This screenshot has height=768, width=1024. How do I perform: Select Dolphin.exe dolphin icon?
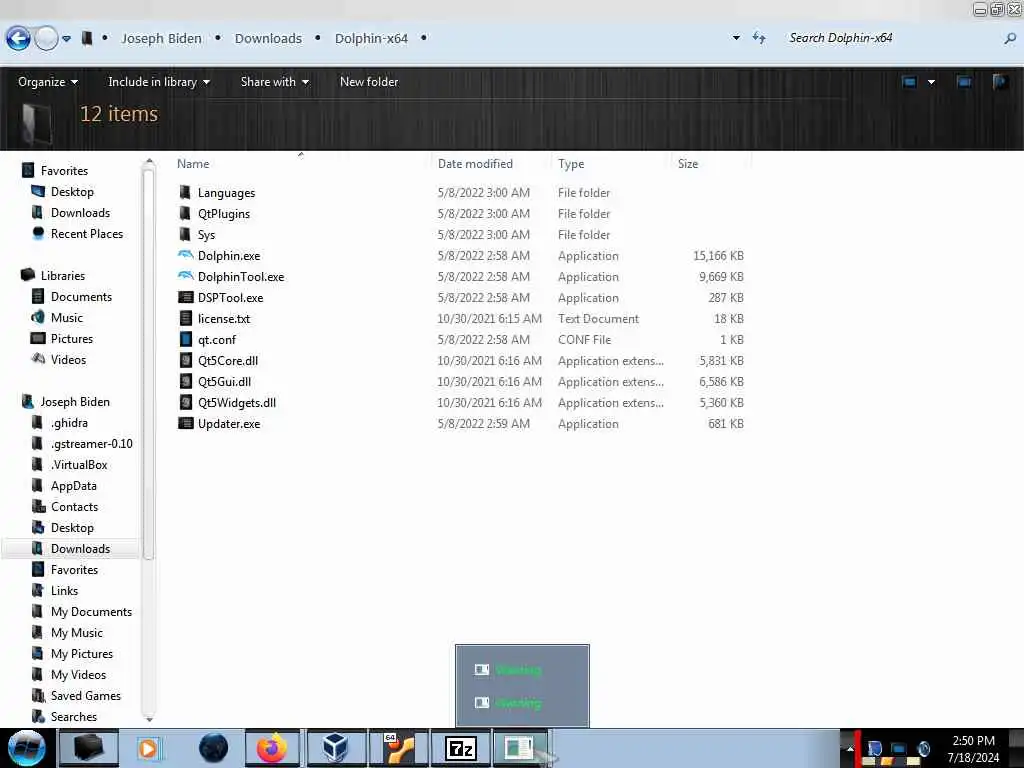pos(185,255)
